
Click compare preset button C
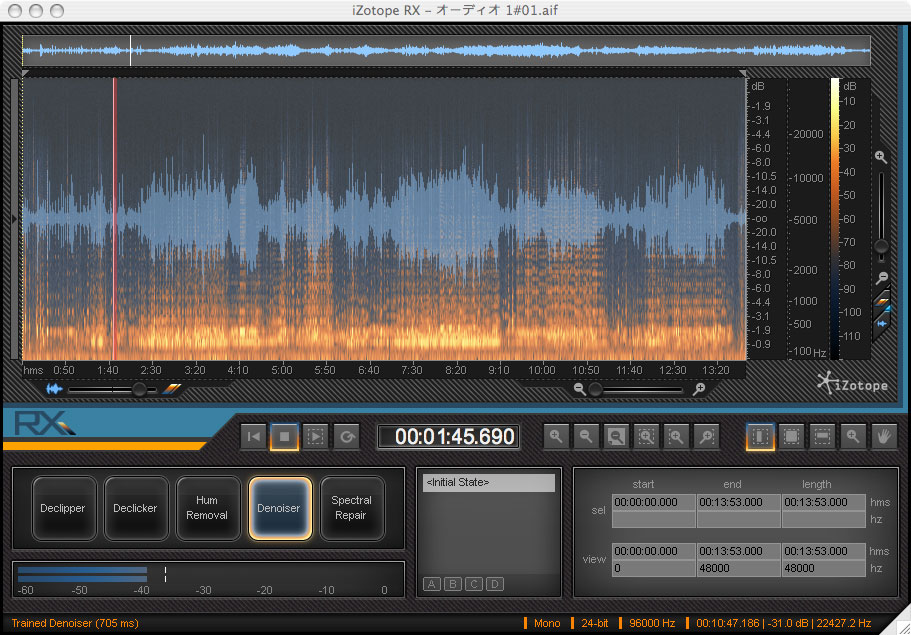[x=474, y=584]
